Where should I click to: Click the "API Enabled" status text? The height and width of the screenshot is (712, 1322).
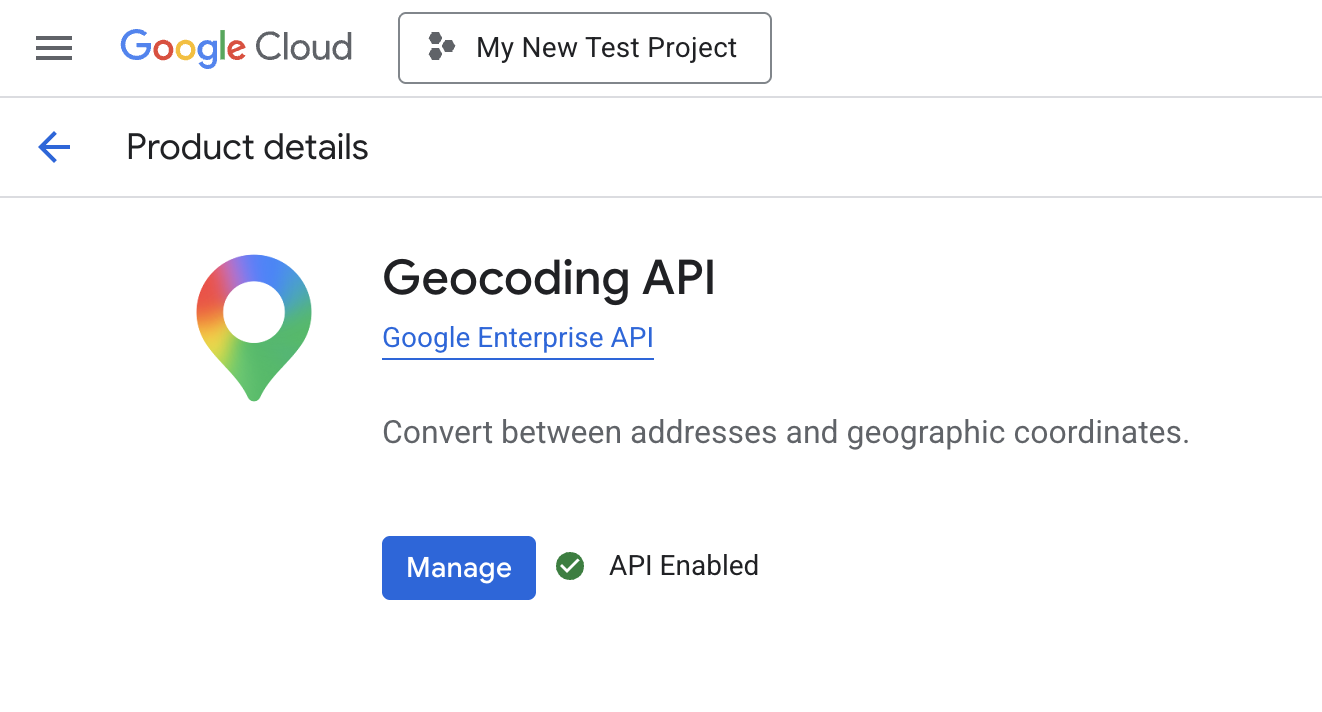click(x=684, y=566)
